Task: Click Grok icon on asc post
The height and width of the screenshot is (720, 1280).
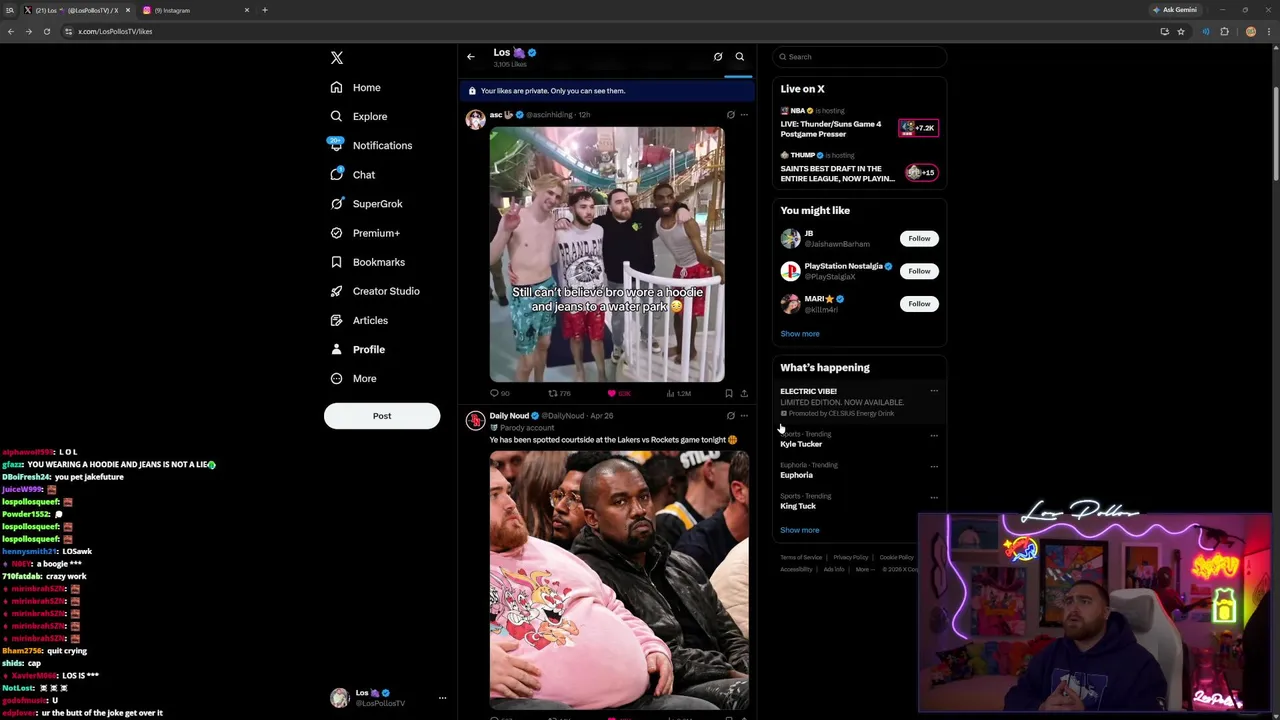Action: pos(730,115)
